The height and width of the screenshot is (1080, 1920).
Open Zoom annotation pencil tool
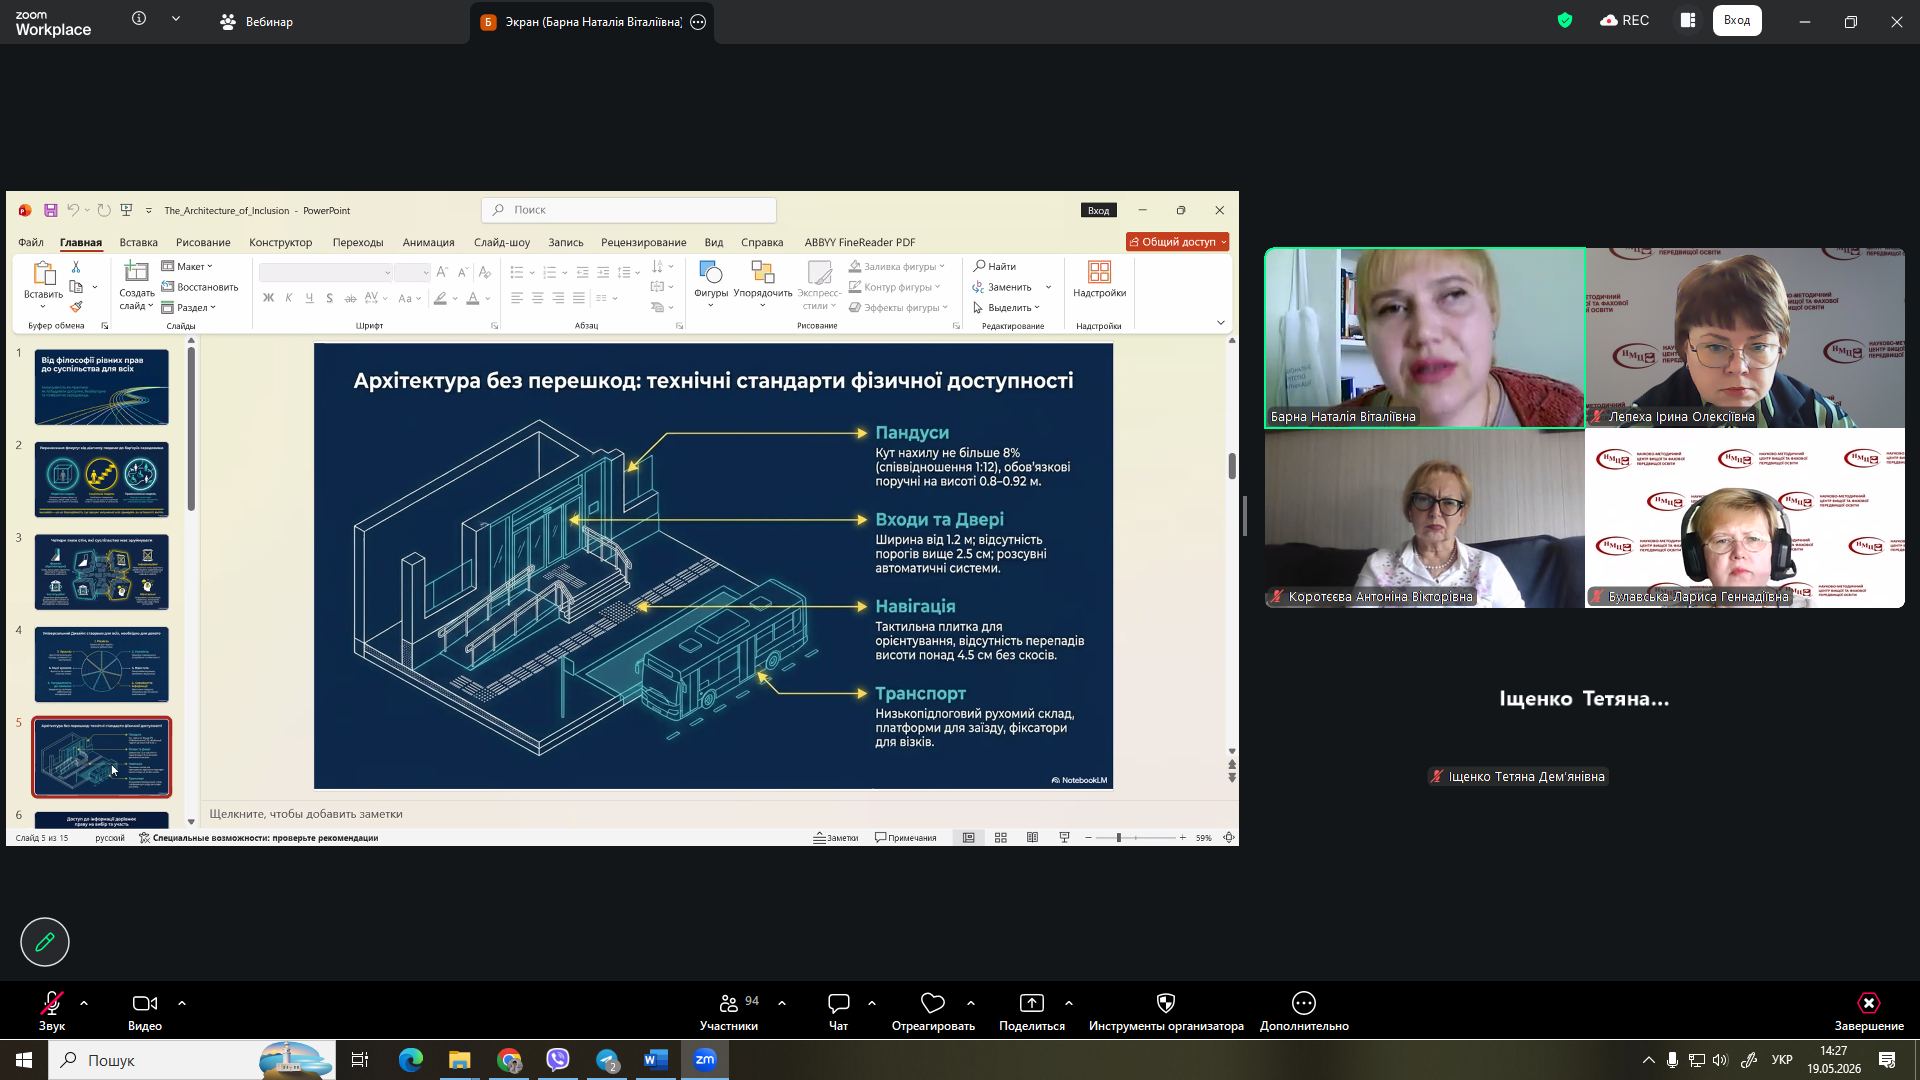click(x=45, y=942)
